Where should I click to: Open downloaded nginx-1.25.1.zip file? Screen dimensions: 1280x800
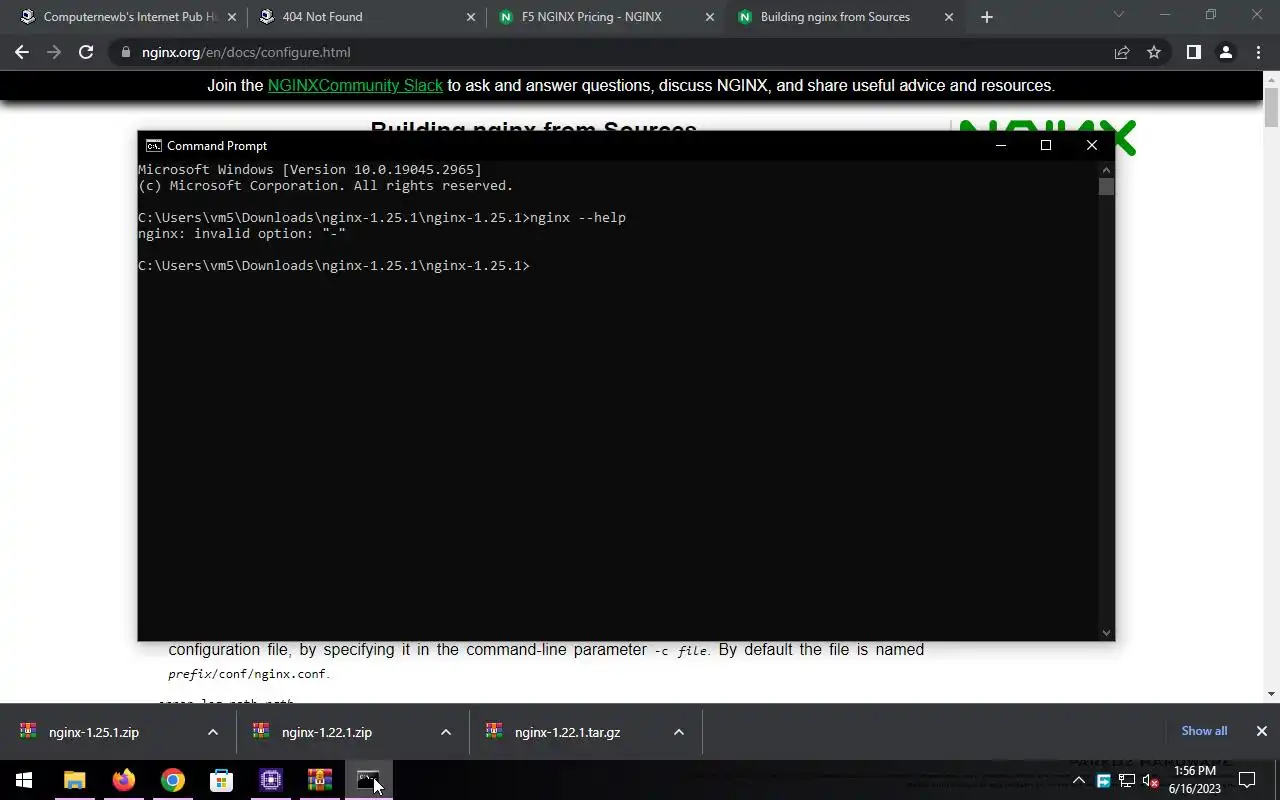96,732
